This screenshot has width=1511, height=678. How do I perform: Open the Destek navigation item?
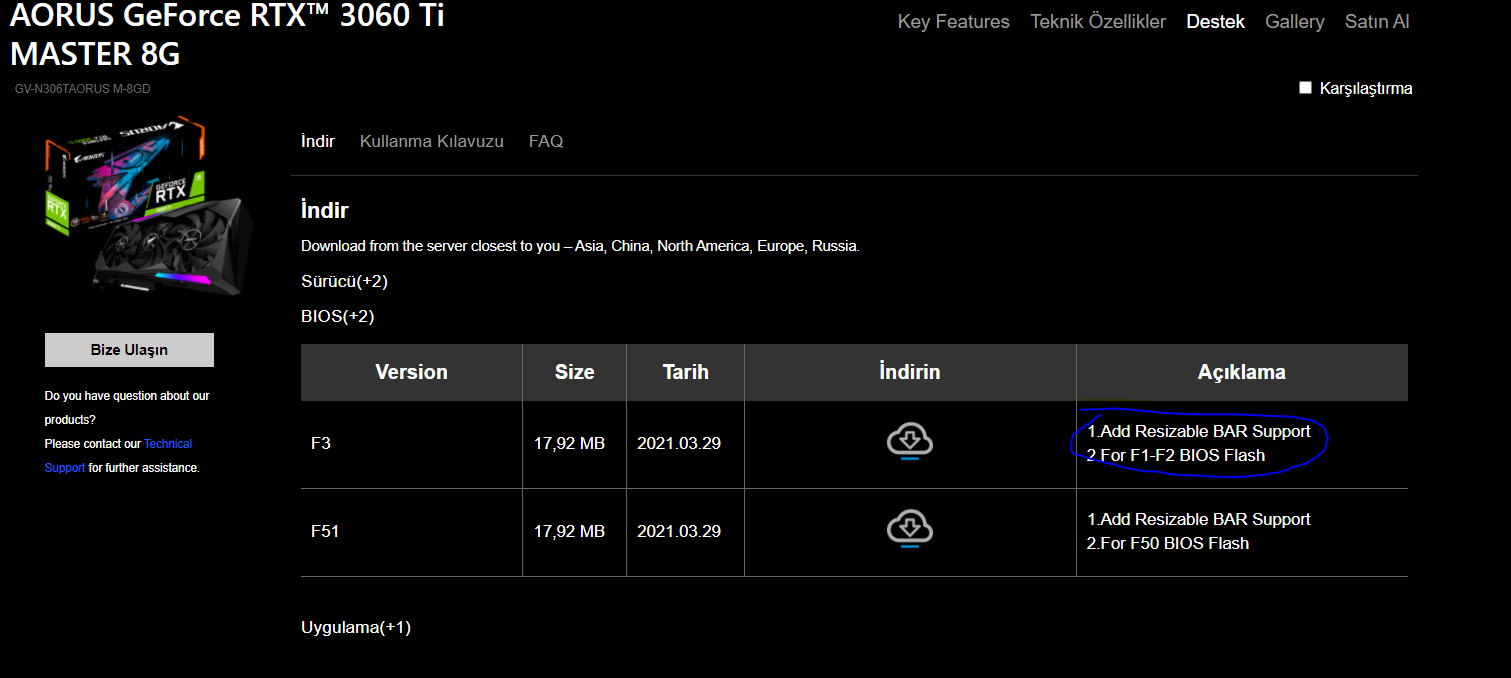pos(1215,21)
